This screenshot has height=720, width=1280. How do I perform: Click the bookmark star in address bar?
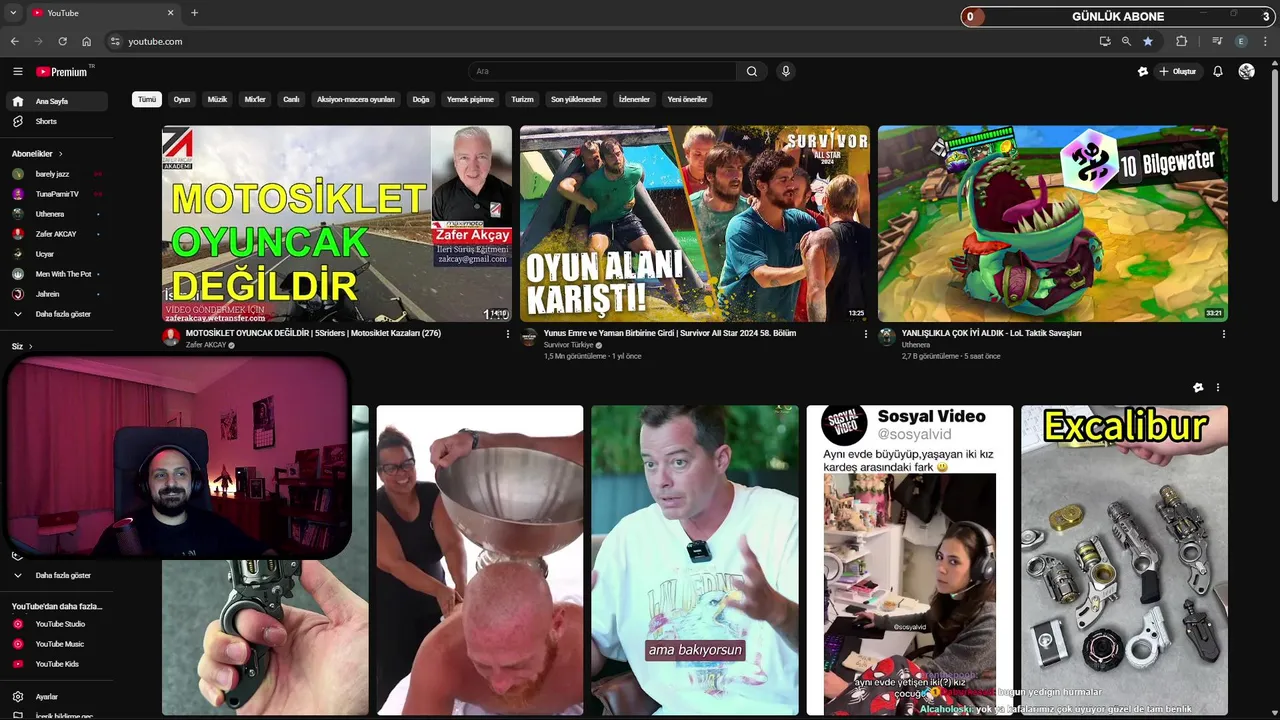point(1148,41)
